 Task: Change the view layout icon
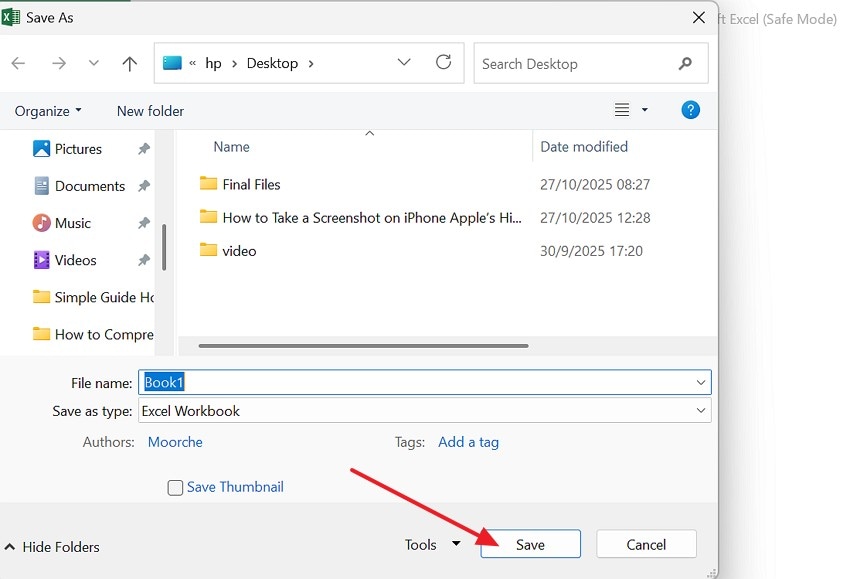[x=622, y=110]
